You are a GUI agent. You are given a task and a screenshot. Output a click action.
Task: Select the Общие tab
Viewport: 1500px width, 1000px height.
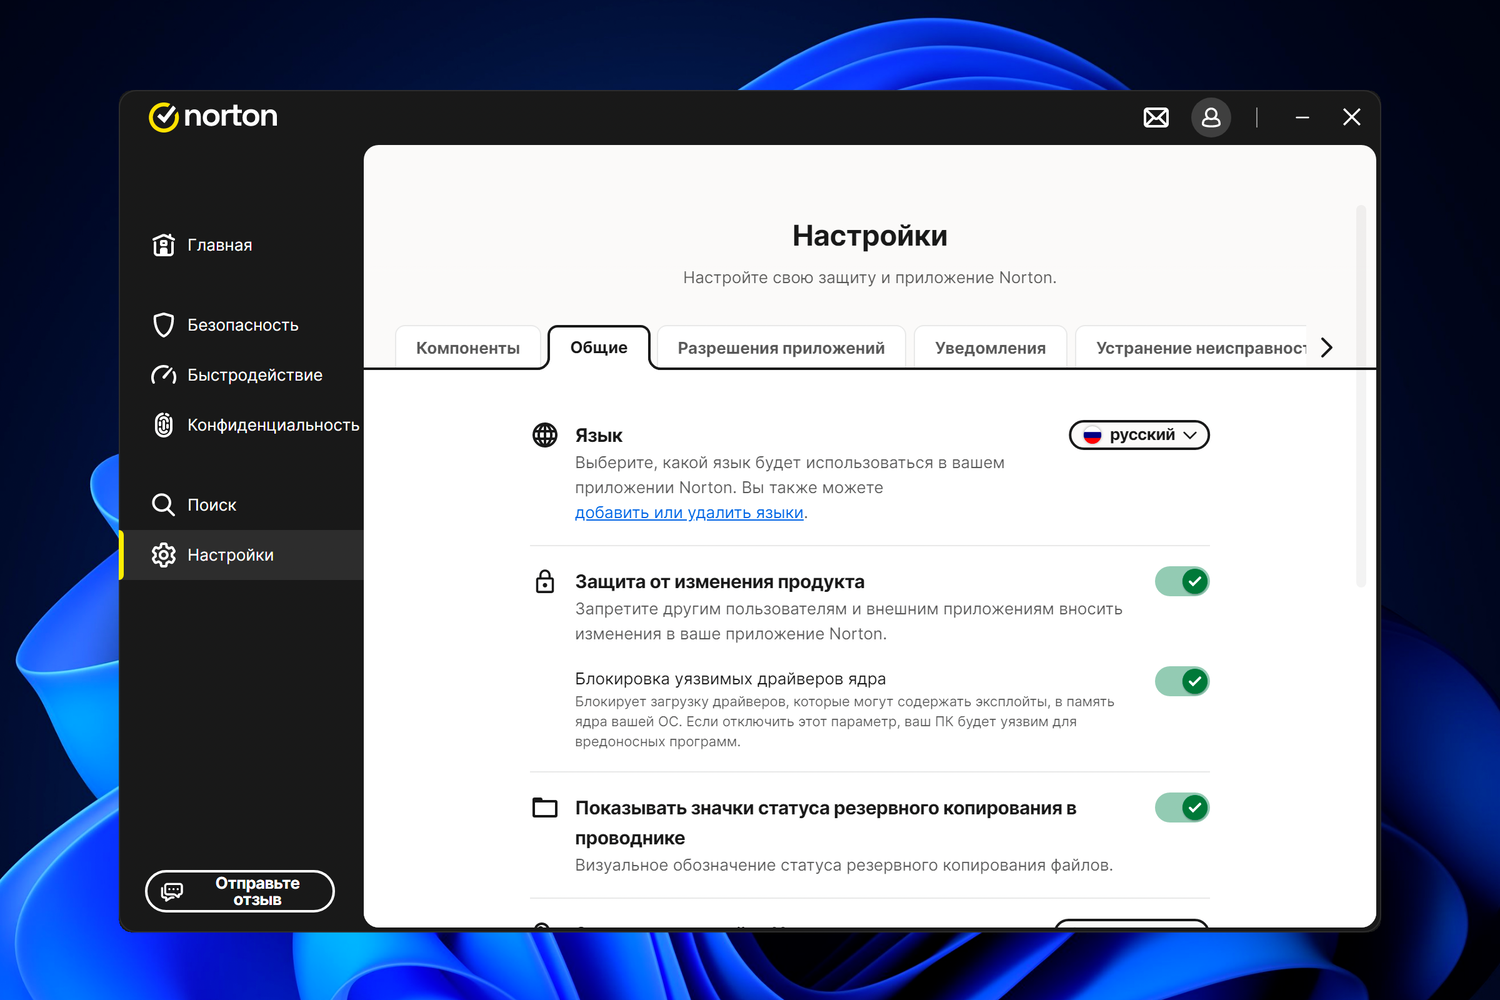(599, 347)
